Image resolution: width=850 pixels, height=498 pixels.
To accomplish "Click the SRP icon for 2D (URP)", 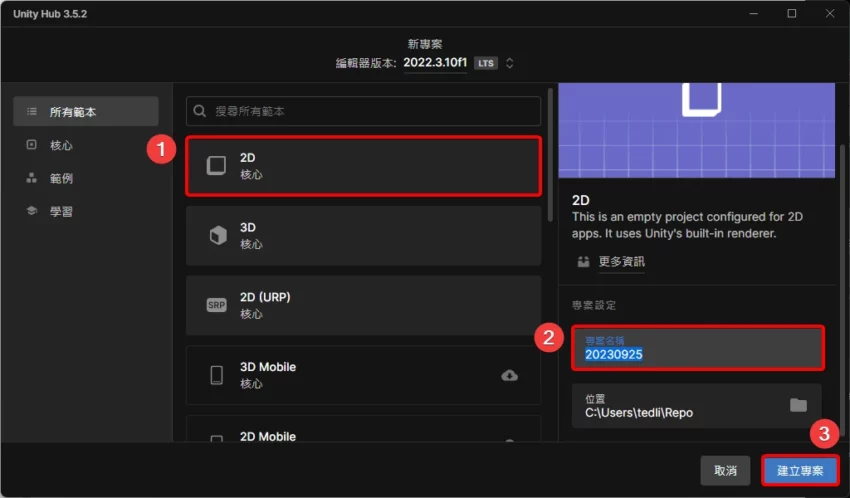I will (216, 306).
